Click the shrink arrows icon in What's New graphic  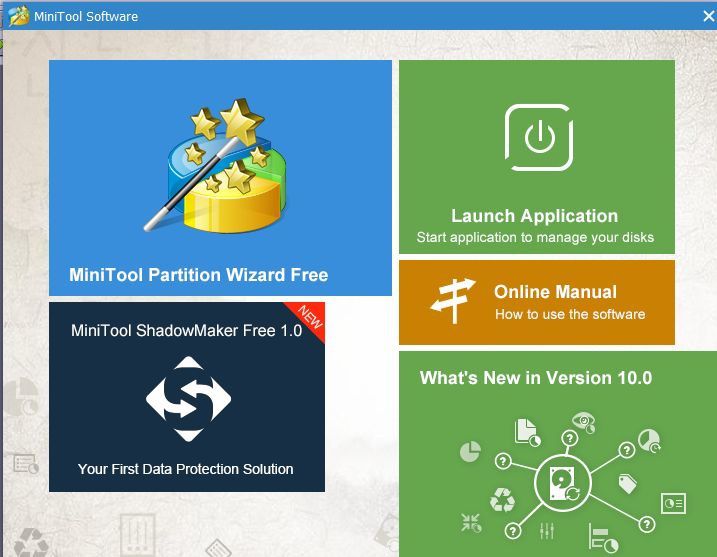pos(471,523)
